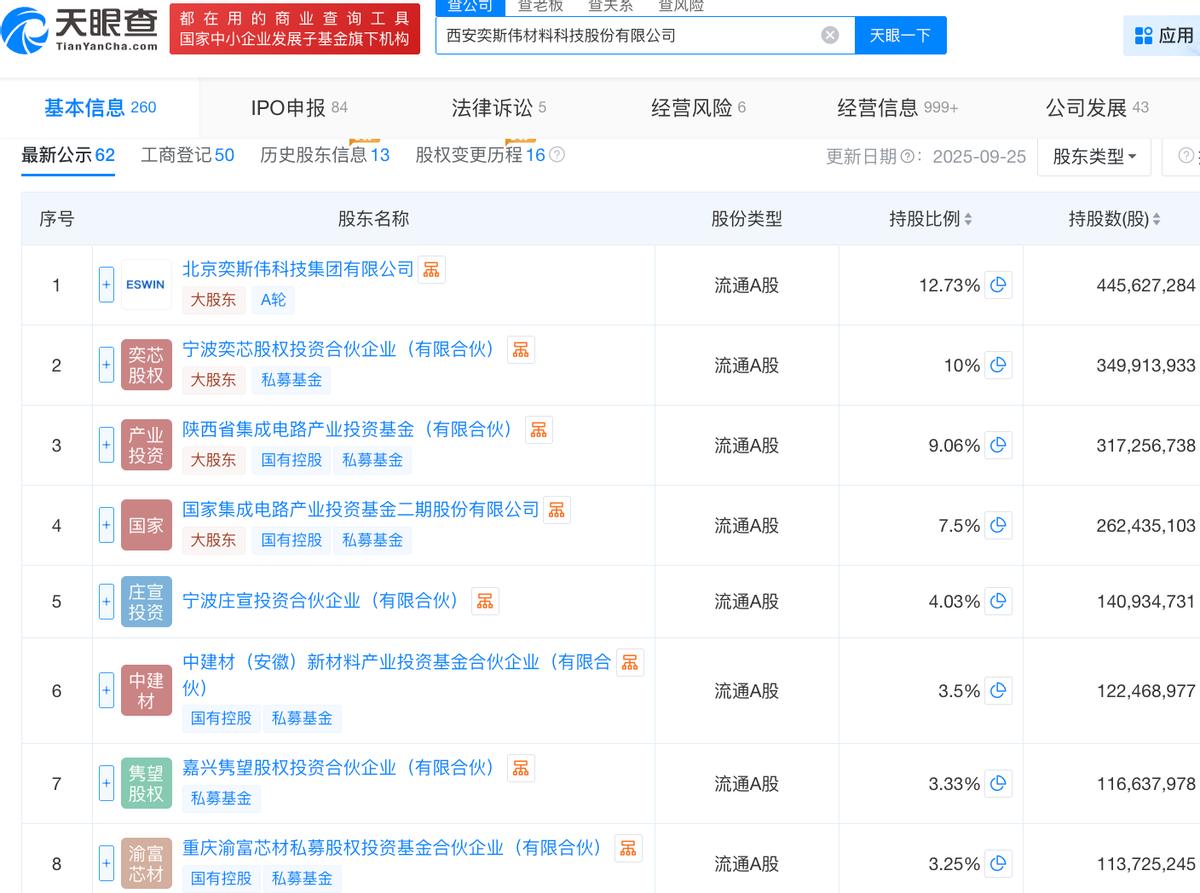This screenshot has height=893, width=1200.
Task: Show pie chart for 3.5% shareholding
Action: coord(998,691)
